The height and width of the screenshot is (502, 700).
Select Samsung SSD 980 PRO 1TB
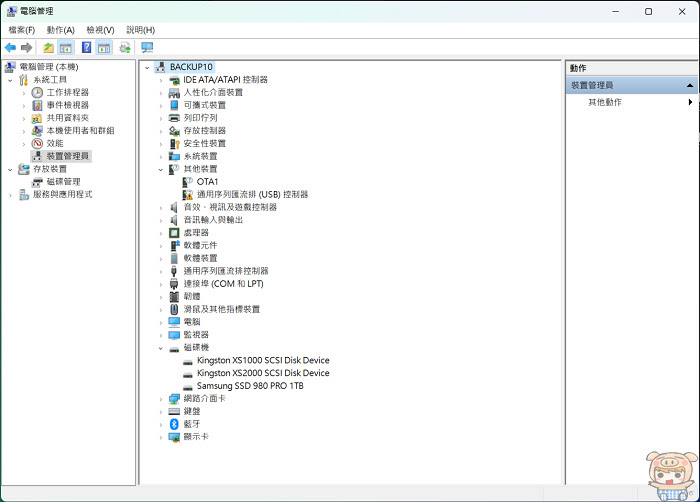tap(250, 386)
